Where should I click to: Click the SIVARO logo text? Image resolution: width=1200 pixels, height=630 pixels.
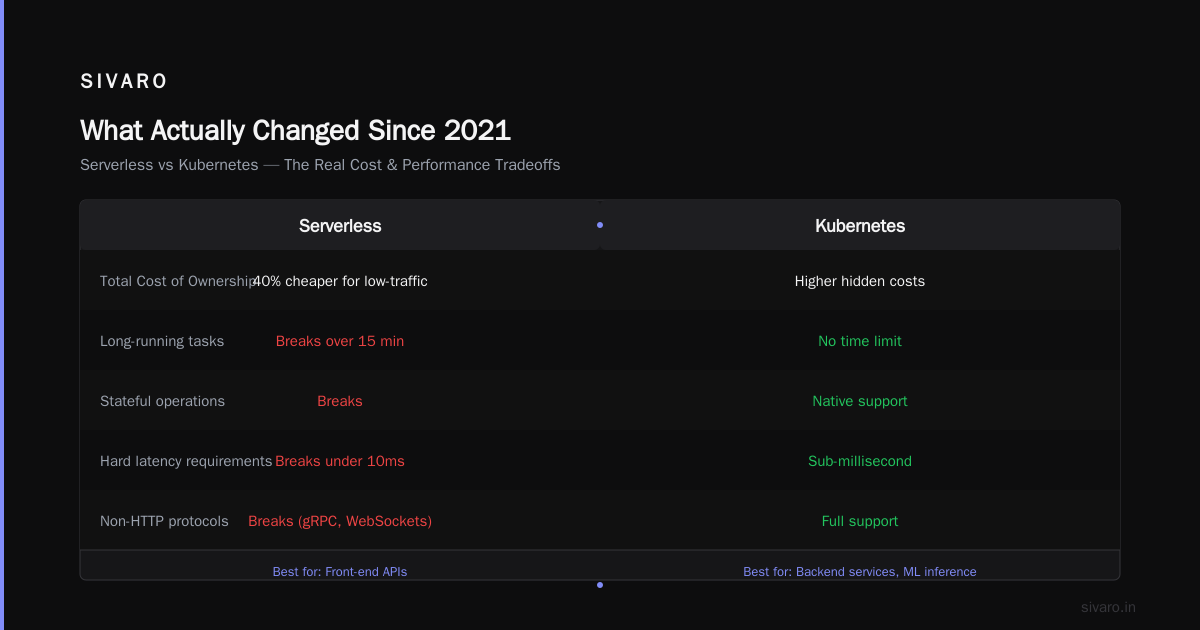click(124, 82)
